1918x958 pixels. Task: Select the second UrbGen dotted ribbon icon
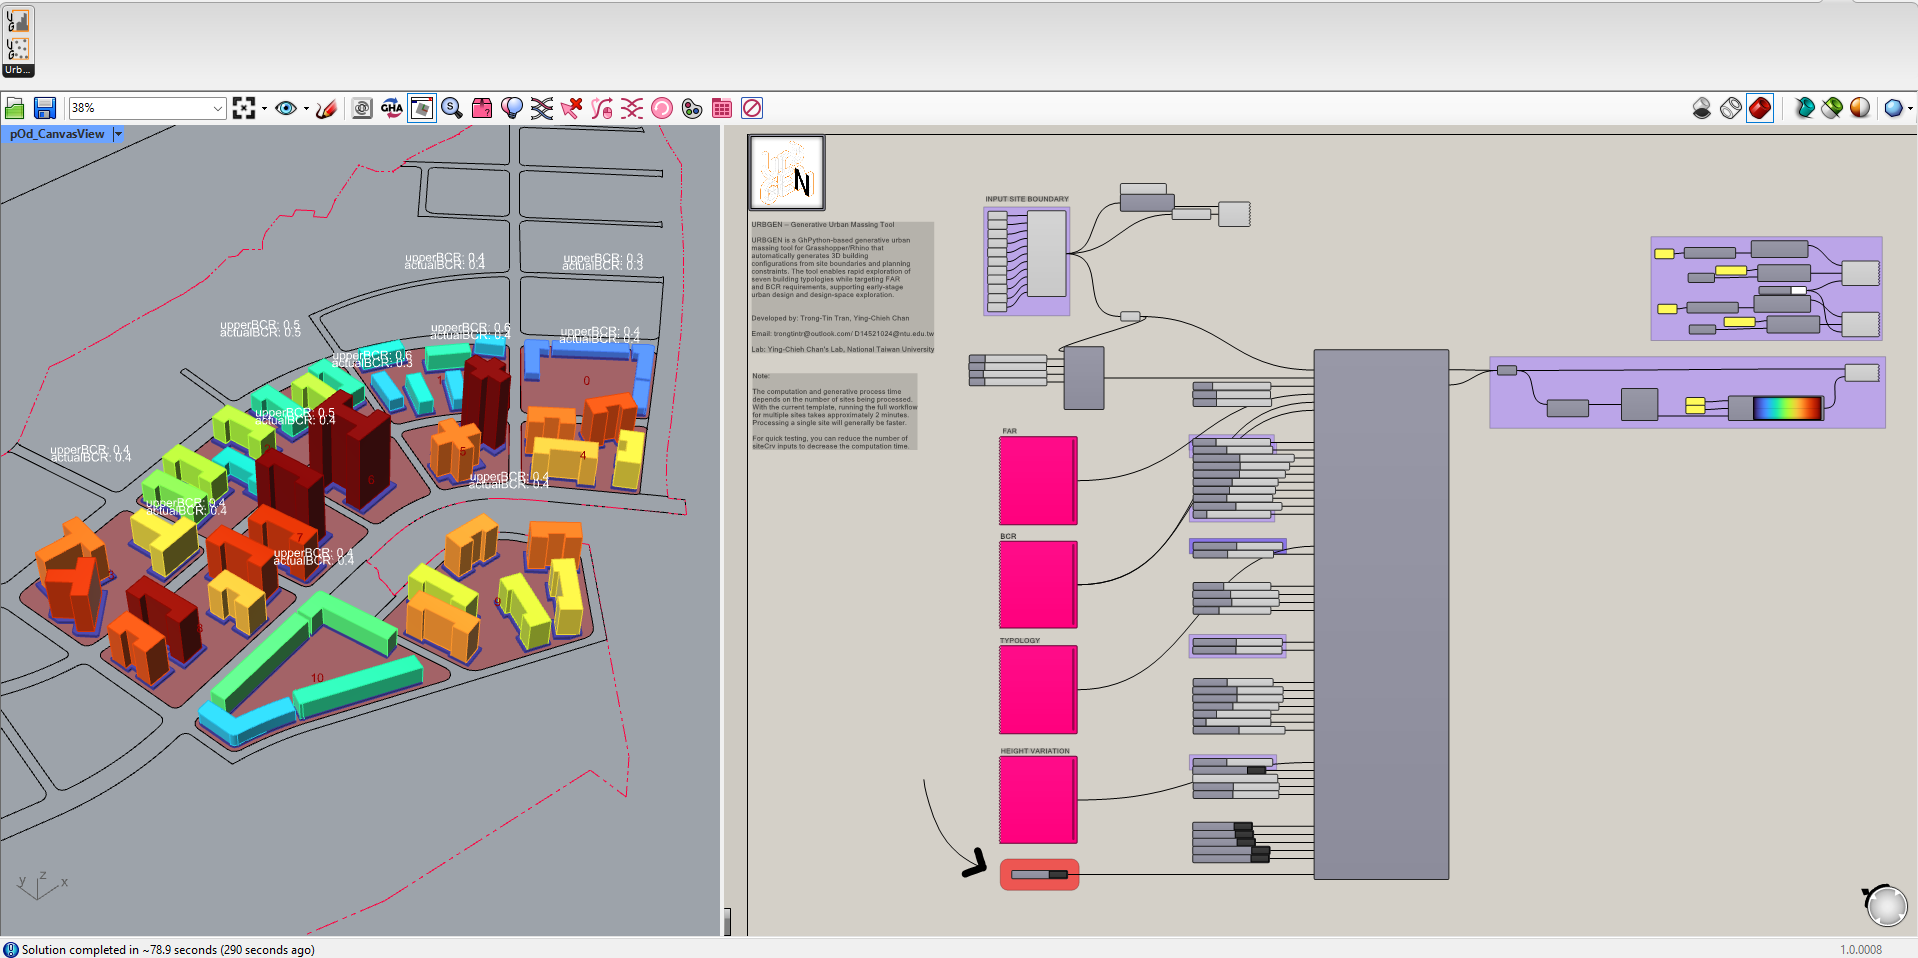click(18, 48)
